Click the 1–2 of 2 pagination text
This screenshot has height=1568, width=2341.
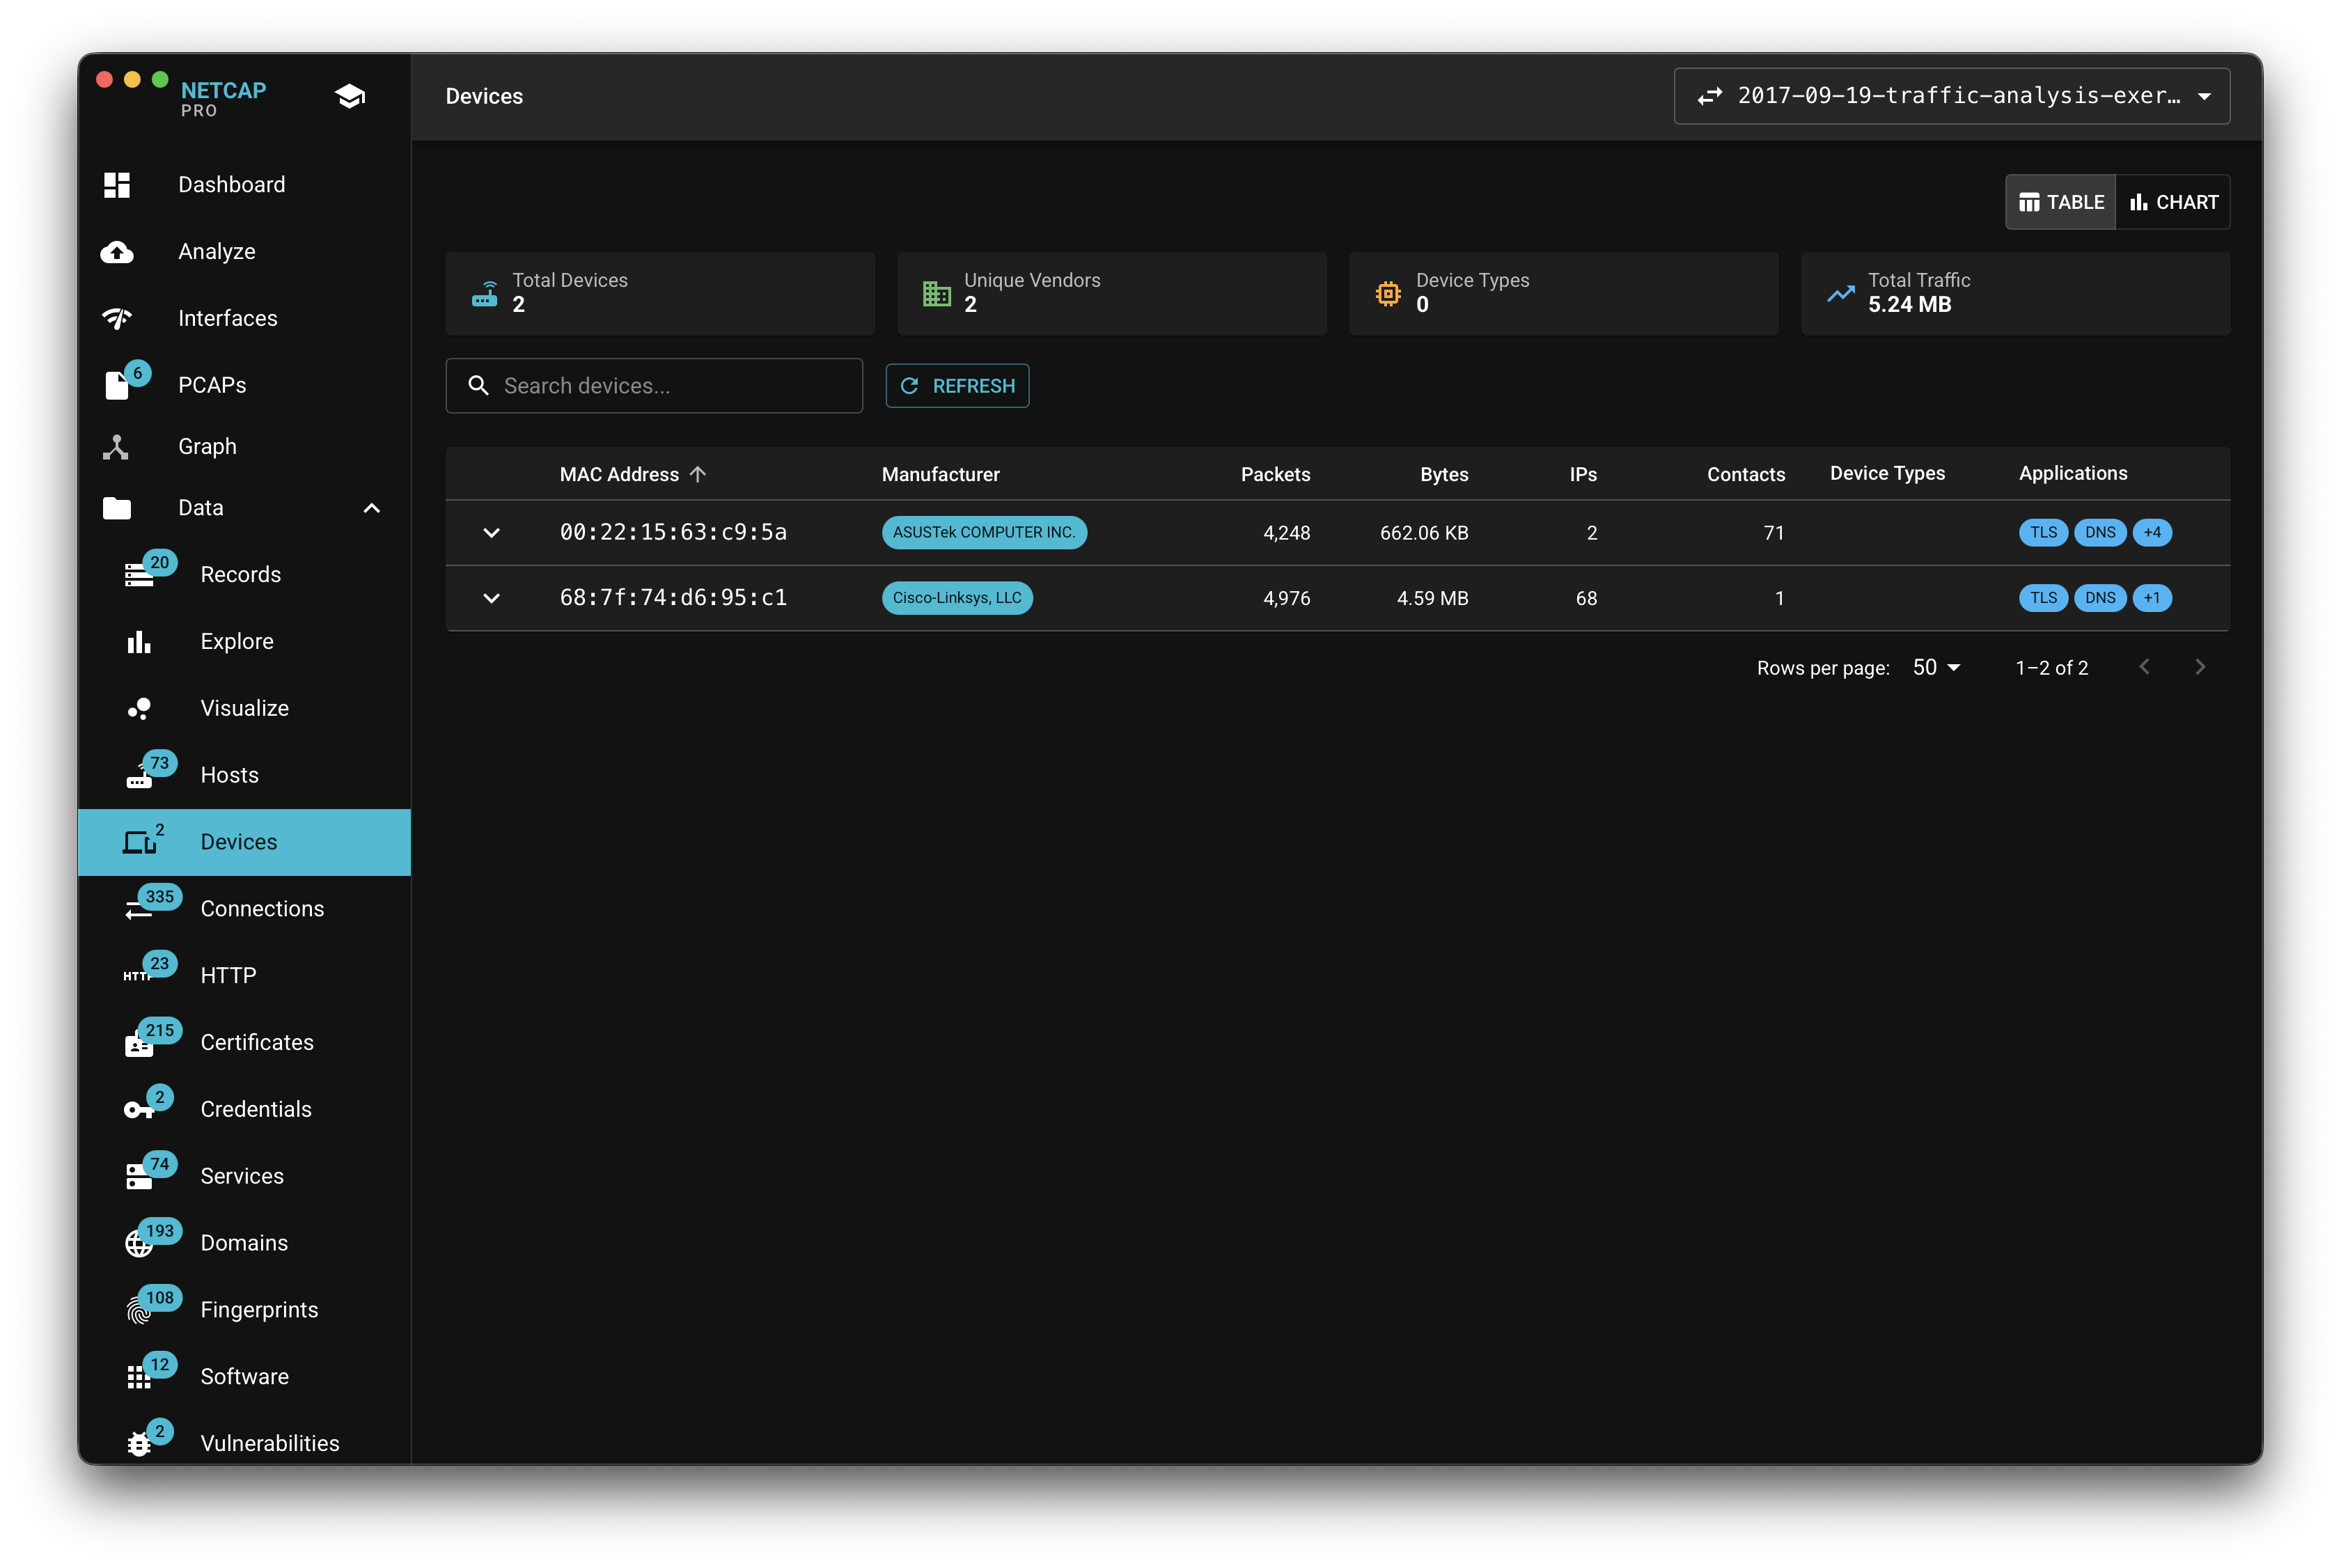tap(2051, 667)
